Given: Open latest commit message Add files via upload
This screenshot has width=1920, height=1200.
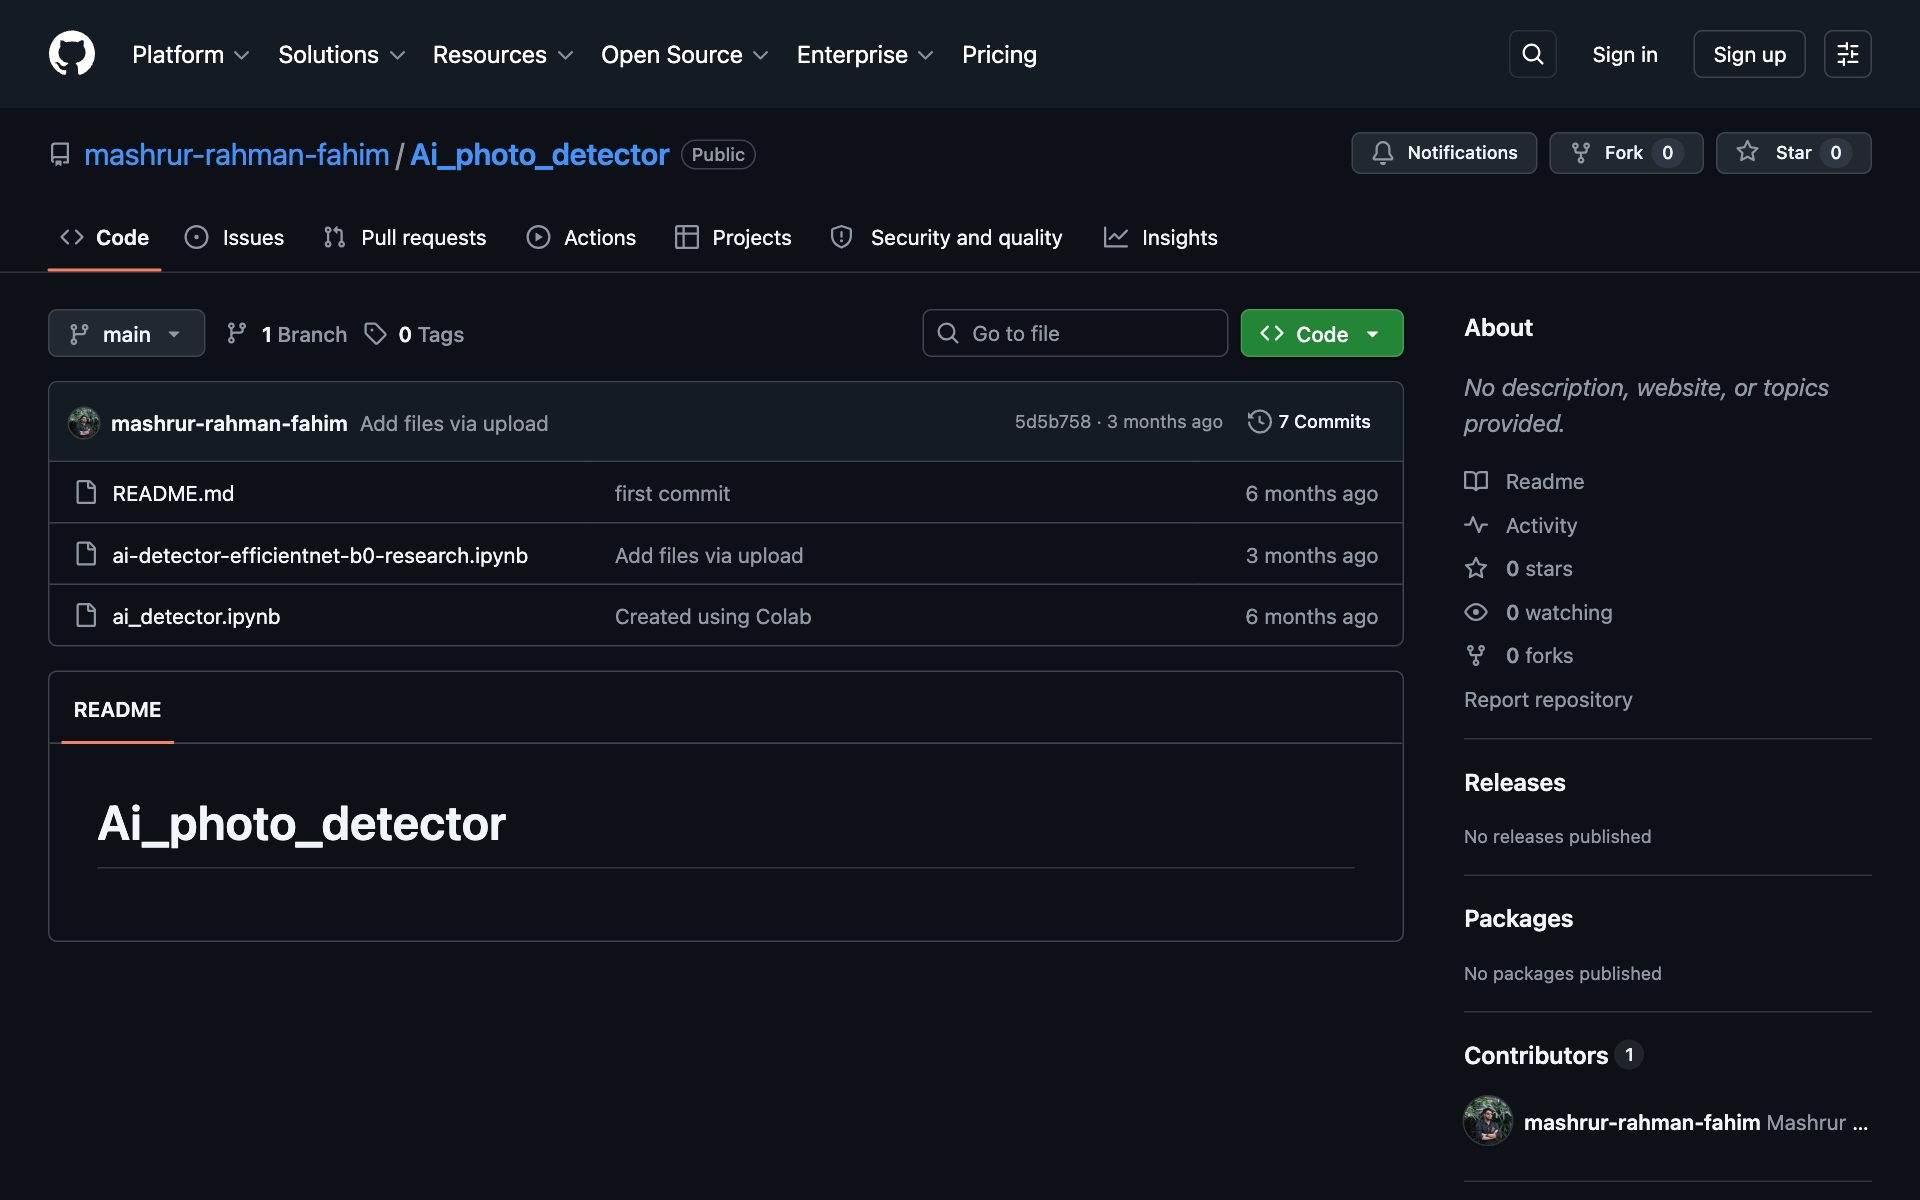Looking at the screenshot, I should [454, 423].
